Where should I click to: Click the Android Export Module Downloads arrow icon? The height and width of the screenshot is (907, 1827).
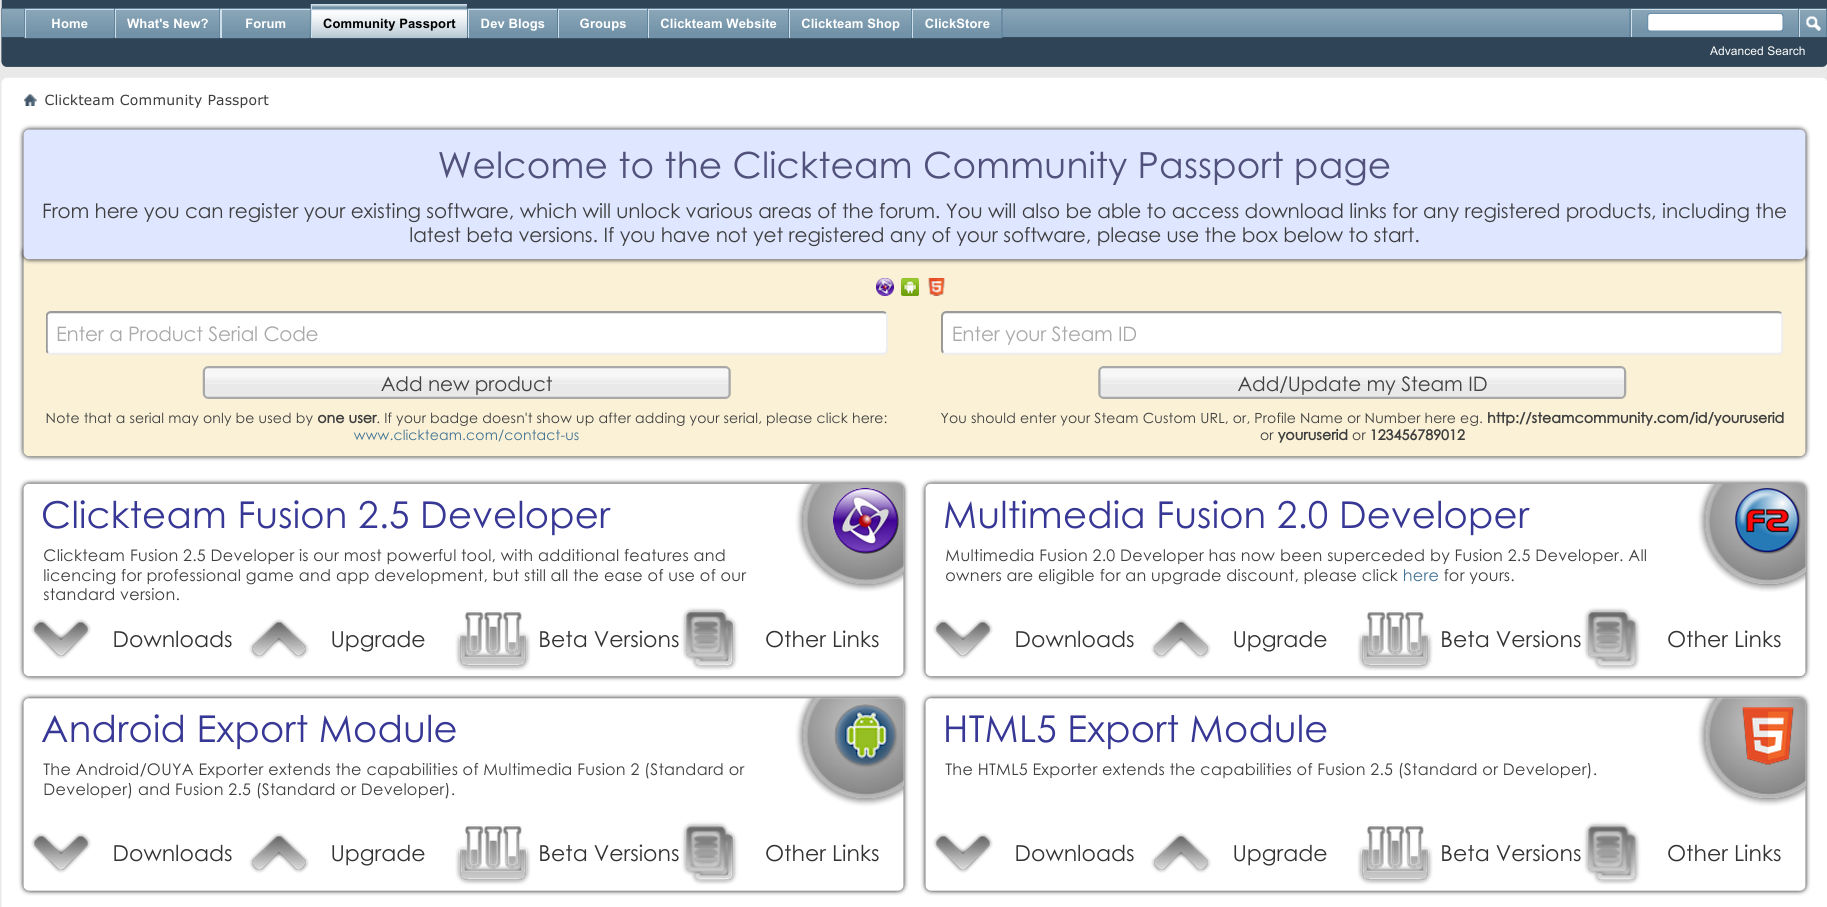pyautogui.click(x=61, y=853)
